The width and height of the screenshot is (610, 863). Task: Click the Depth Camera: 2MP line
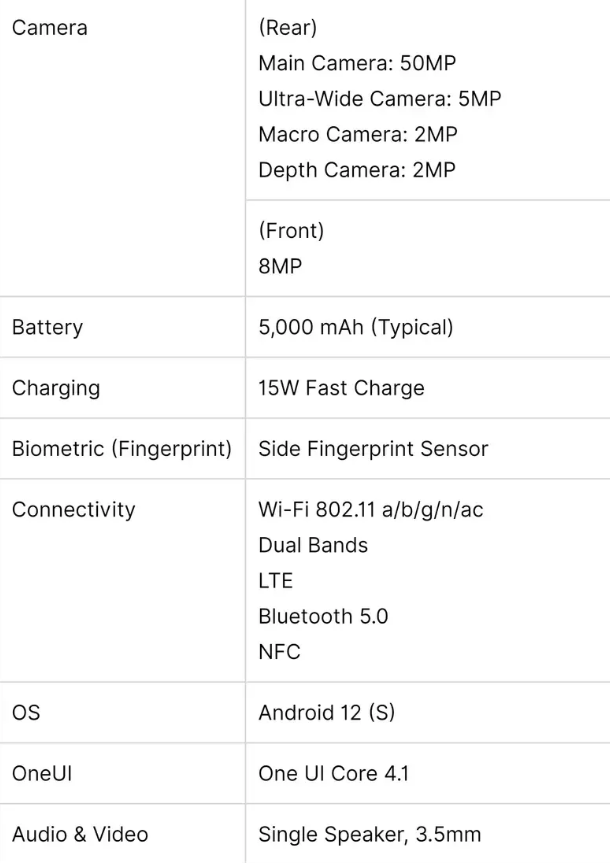coord(357,170)
